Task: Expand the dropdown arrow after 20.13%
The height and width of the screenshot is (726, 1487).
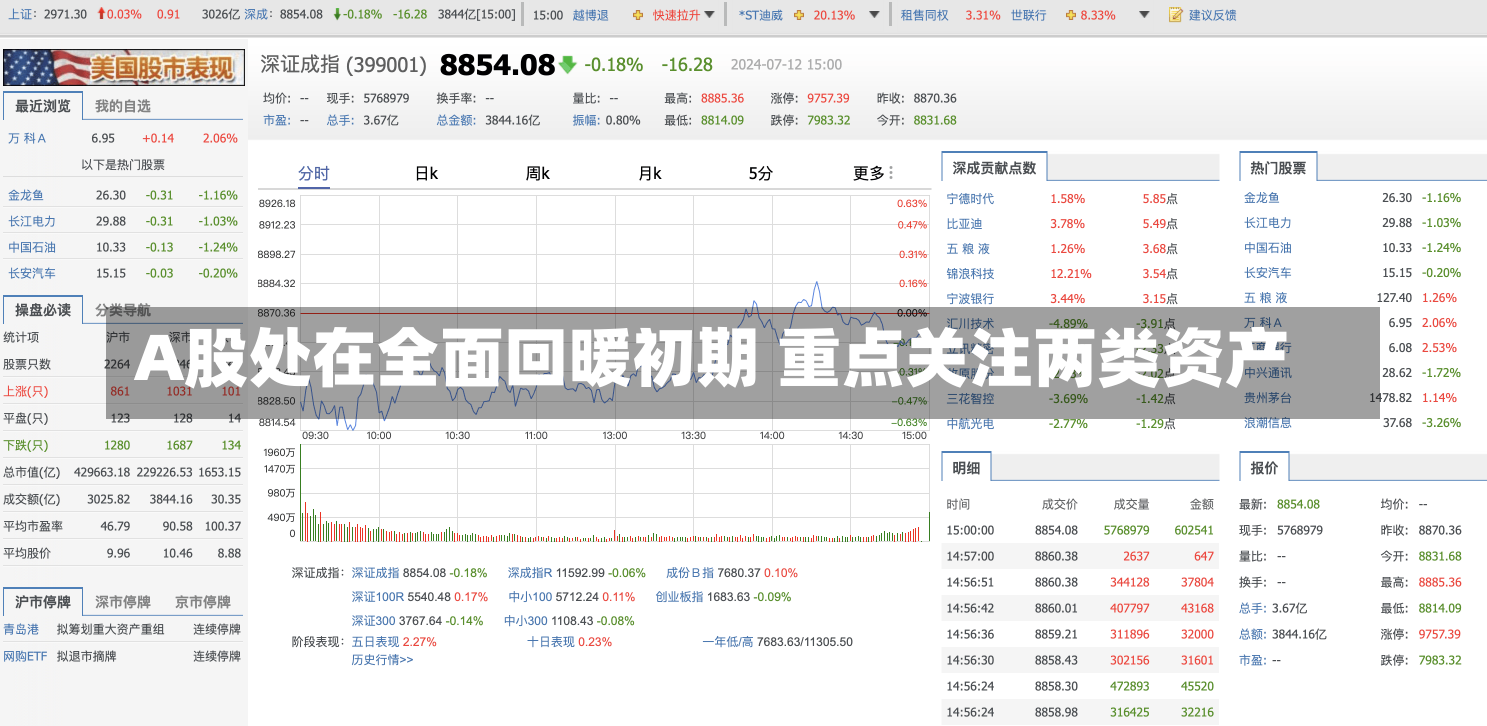Action: (x=875, y=15)
